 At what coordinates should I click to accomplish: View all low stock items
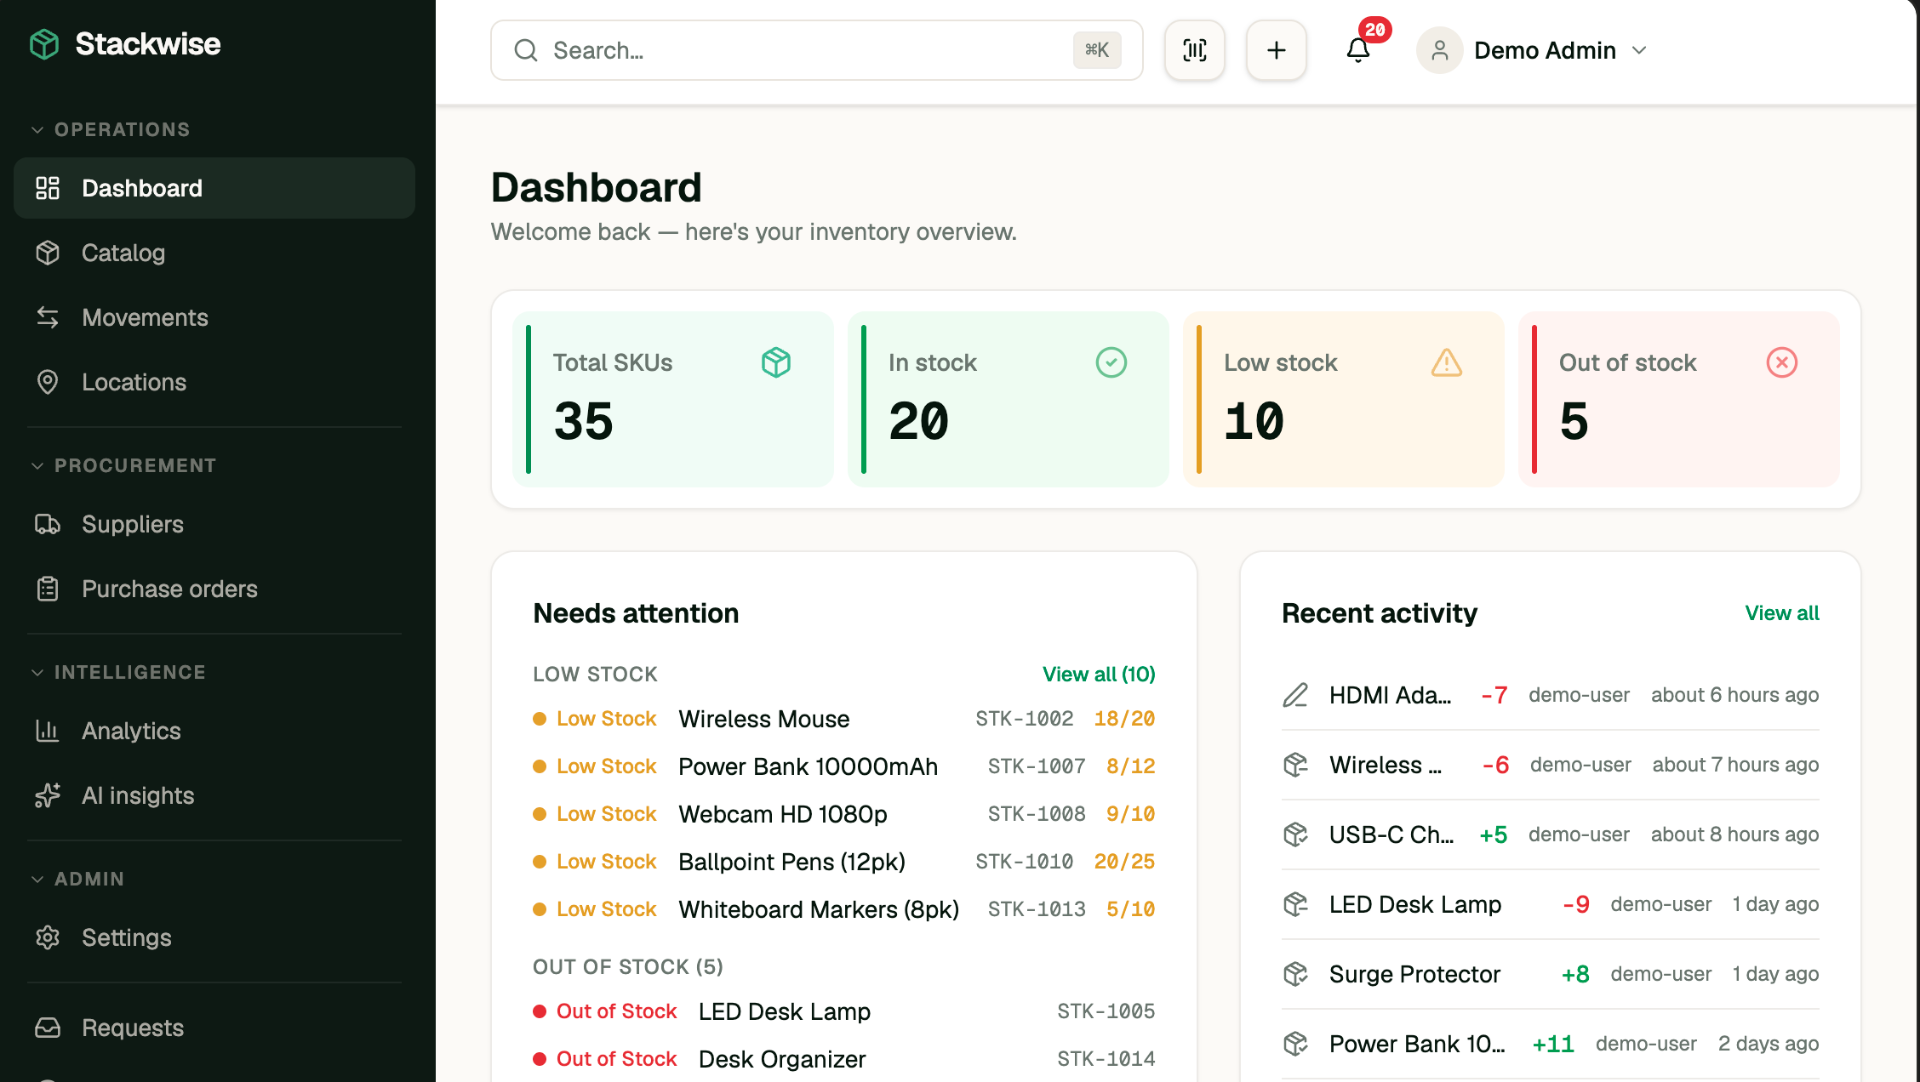[1098, 674]
